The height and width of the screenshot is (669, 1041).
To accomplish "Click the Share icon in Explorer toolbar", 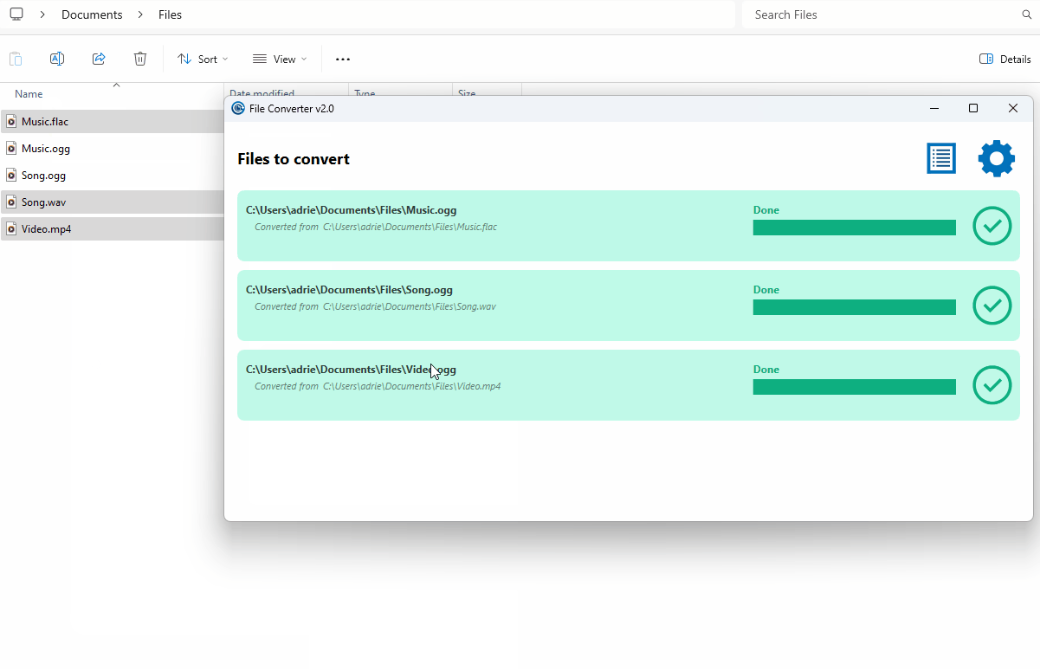I will point(99,59).
